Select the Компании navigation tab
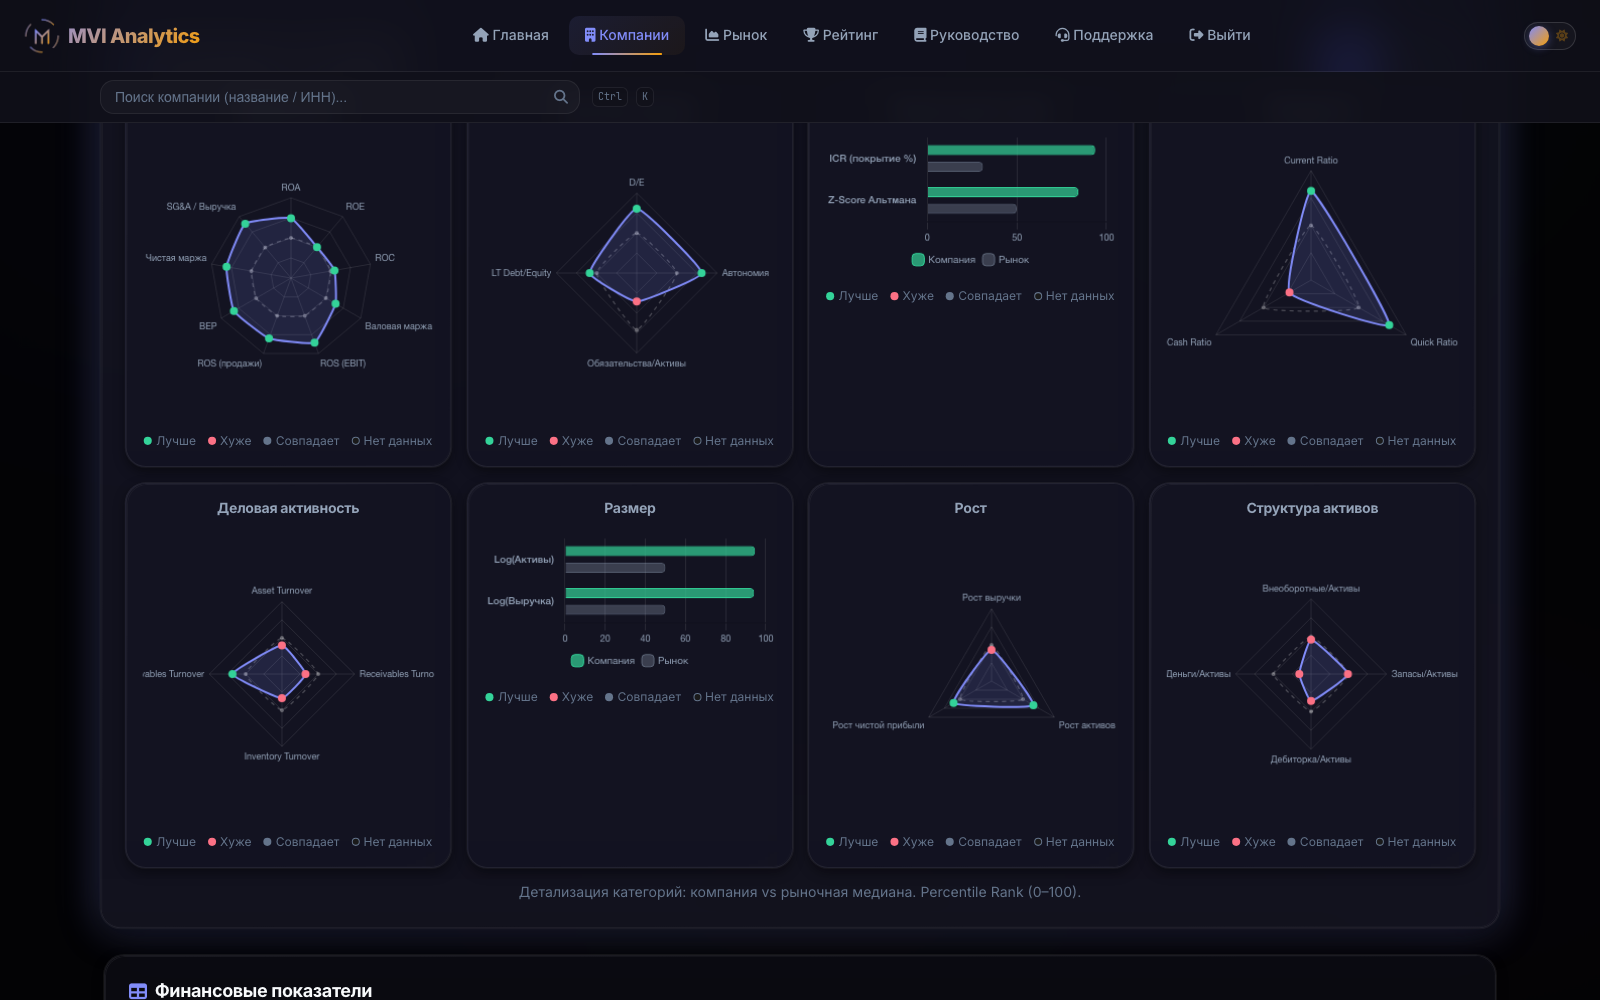This screenshot has width=1600, height=1000. click(627, 35)
